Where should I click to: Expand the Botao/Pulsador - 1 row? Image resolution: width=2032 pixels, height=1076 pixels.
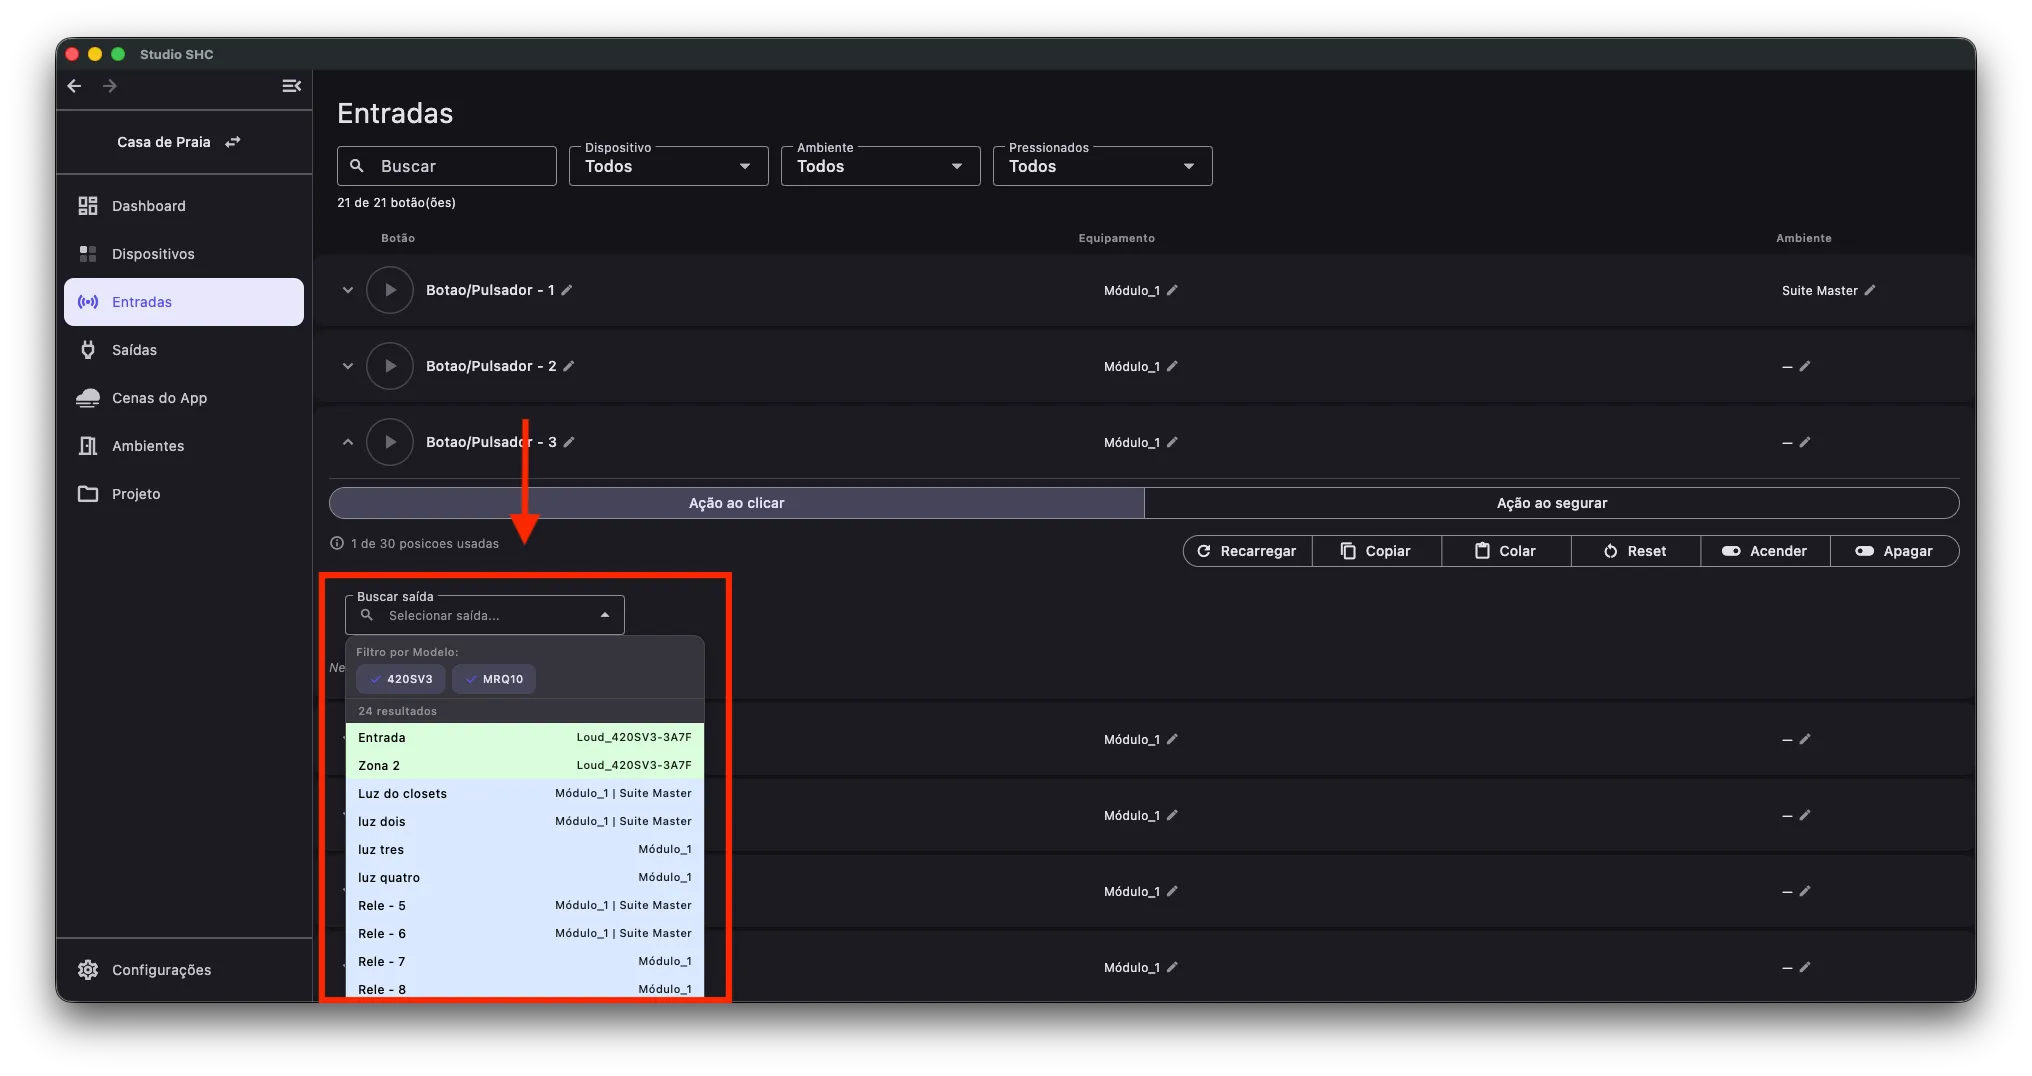[x=348, y=290]
